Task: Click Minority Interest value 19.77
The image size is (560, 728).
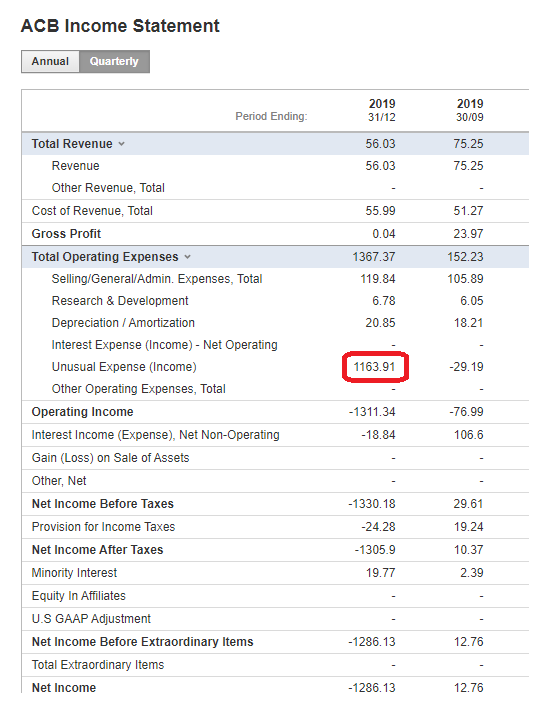Action: 380,572
